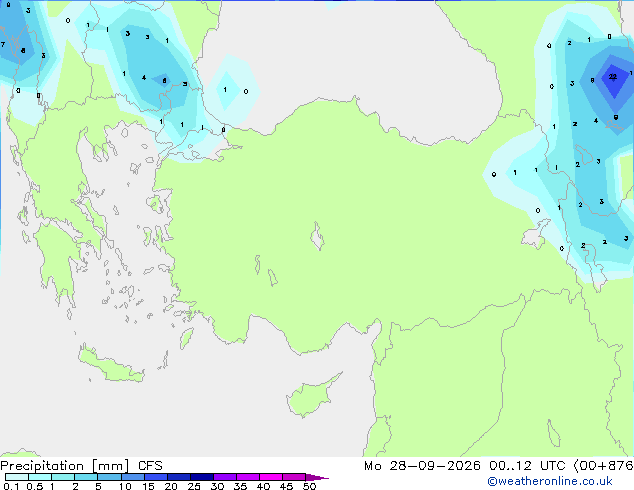Click the '(00+876' forecast offset text
This screenshot has height=490, width=634.
pyautogui.click(x=603, y=466)
